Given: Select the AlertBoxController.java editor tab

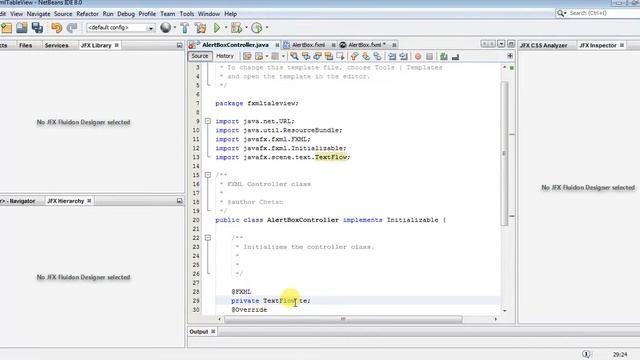Looking at the screenshot, I should pyautogui.click(x=235, y=44).
